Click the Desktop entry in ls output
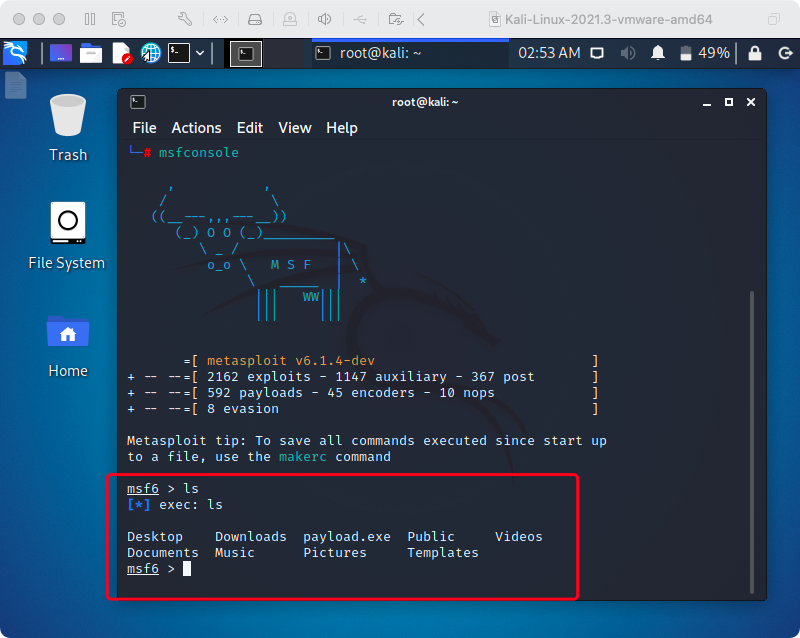 [x=155, y=536]
